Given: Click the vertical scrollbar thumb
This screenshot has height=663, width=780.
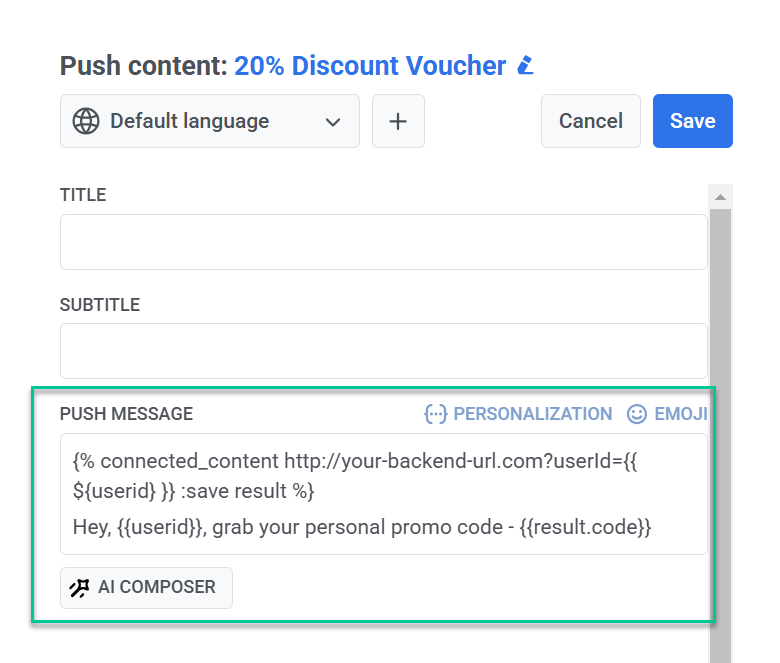Looking at the screenshot, I should pos(720,430).
